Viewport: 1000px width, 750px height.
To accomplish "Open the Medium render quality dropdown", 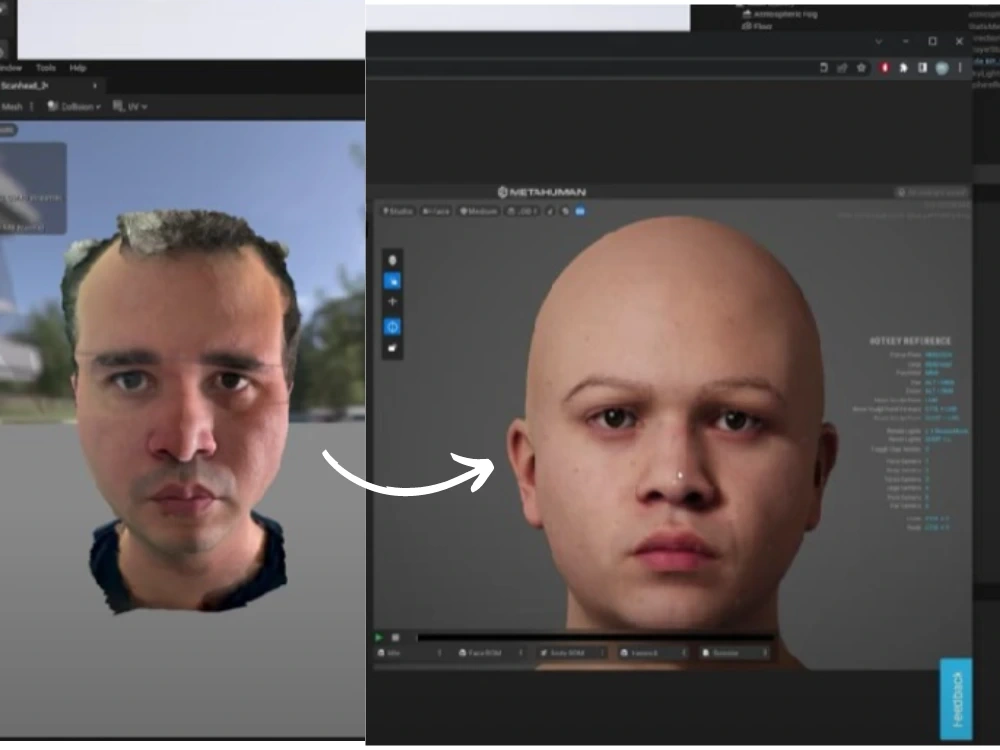I will pos(478,211).
